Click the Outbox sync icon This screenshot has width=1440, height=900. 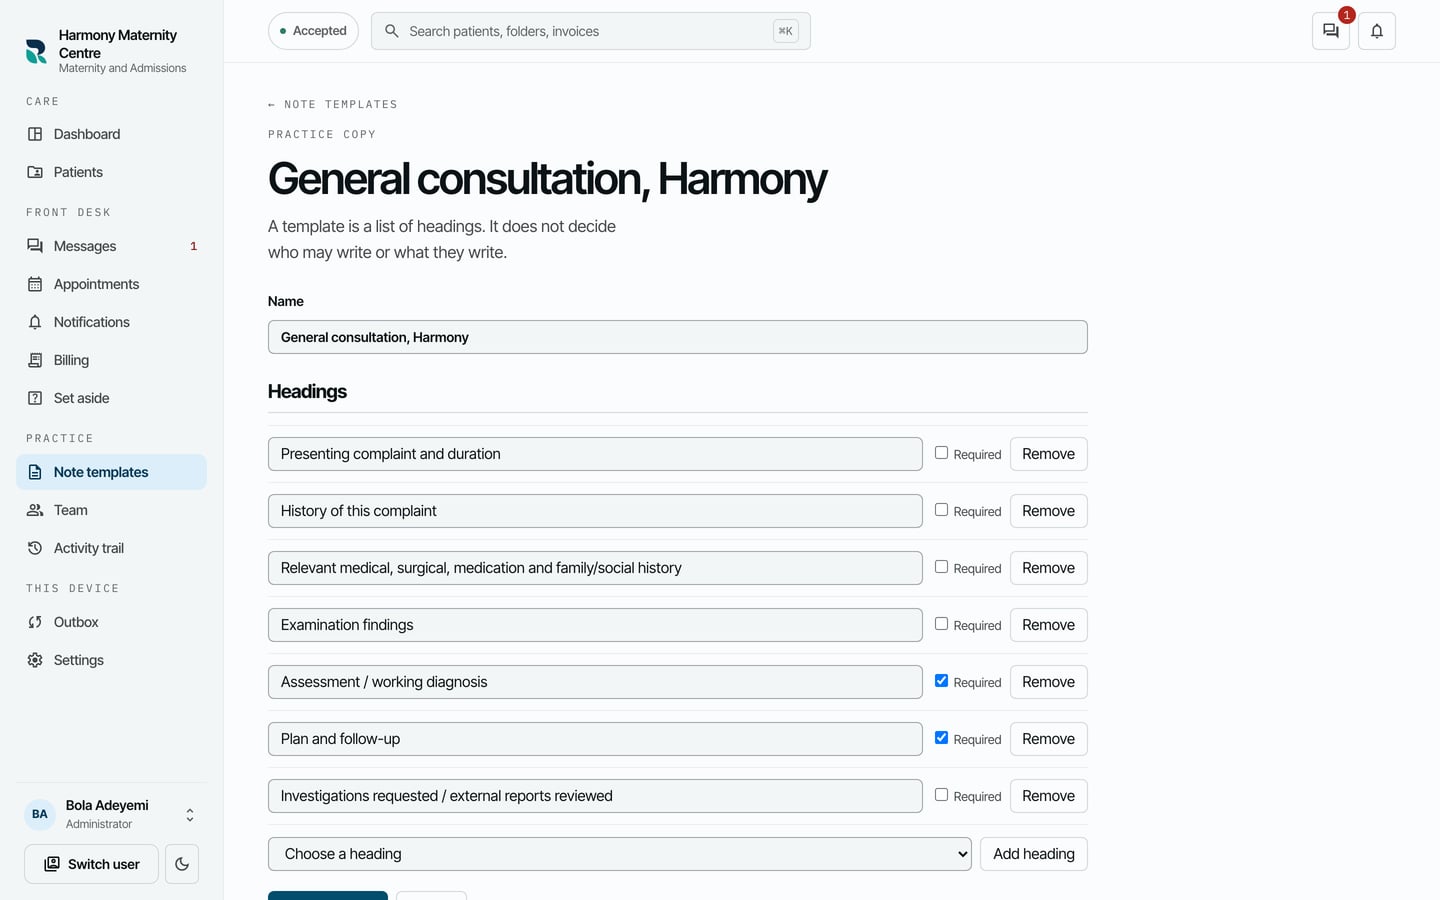pos(35,622)
